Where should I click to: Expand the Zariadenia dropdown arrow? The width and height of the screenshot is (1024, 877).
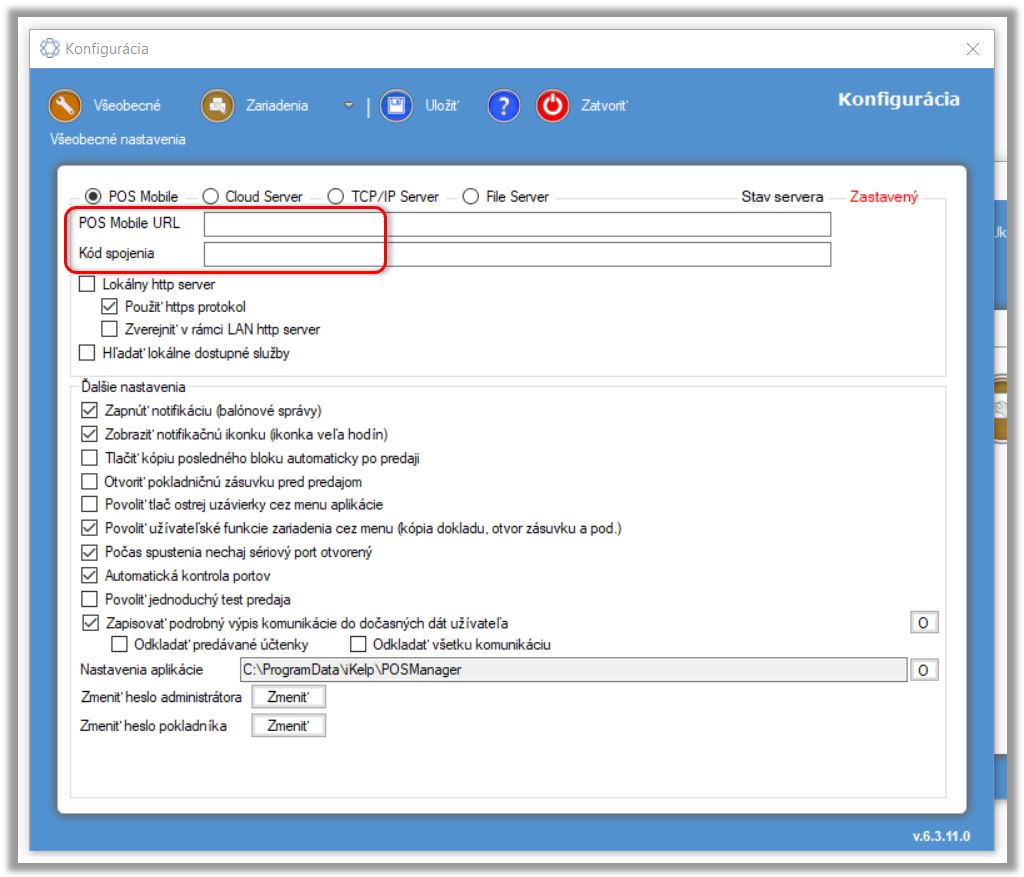point(348,105)
